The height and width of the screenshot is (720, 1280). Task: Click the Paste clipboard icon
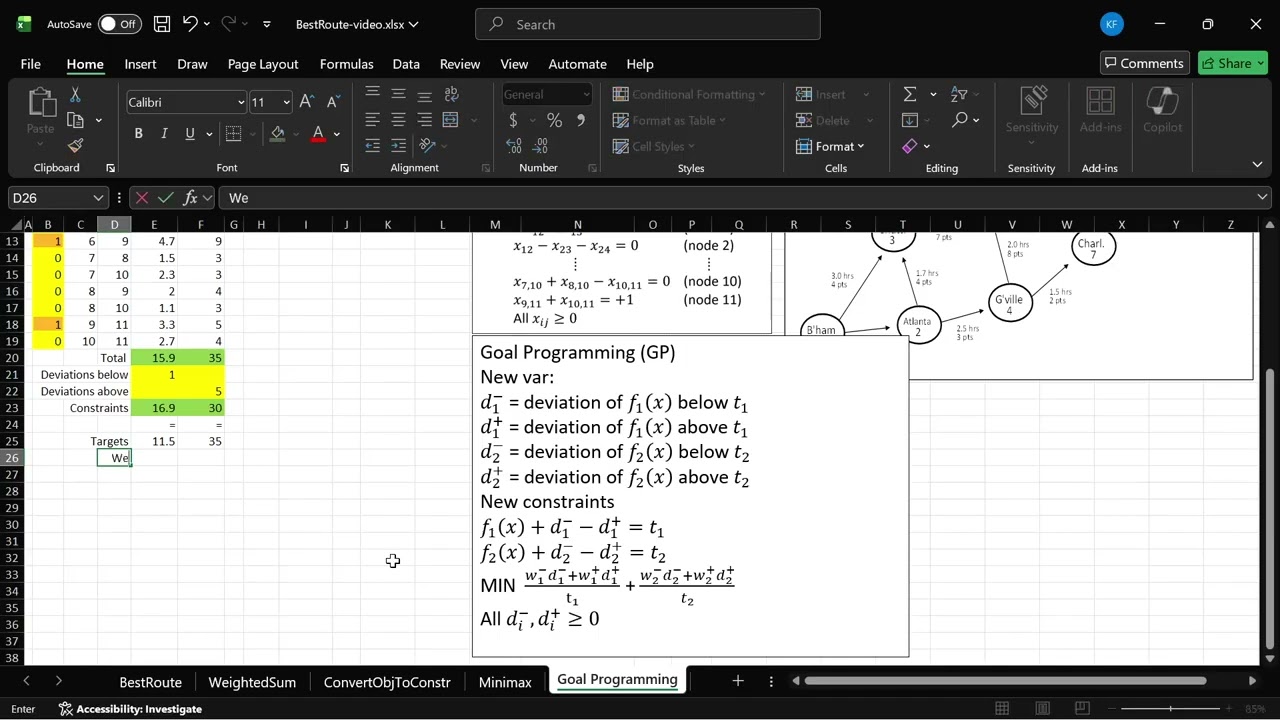(x=41, y=102)
